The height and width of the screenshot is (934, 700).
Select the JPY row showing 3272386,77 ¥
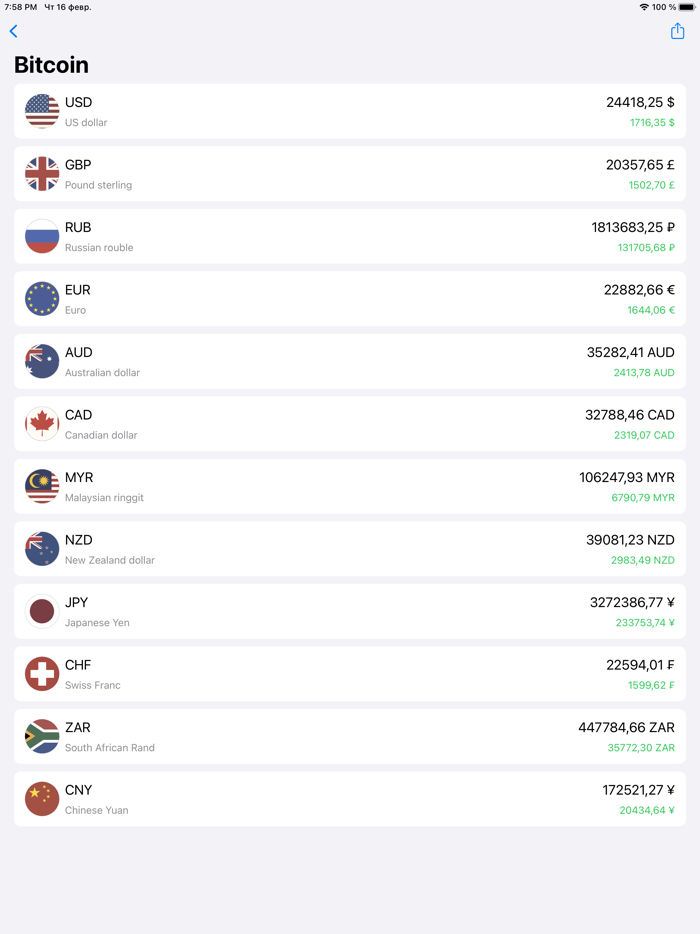[x=350, y=611]
